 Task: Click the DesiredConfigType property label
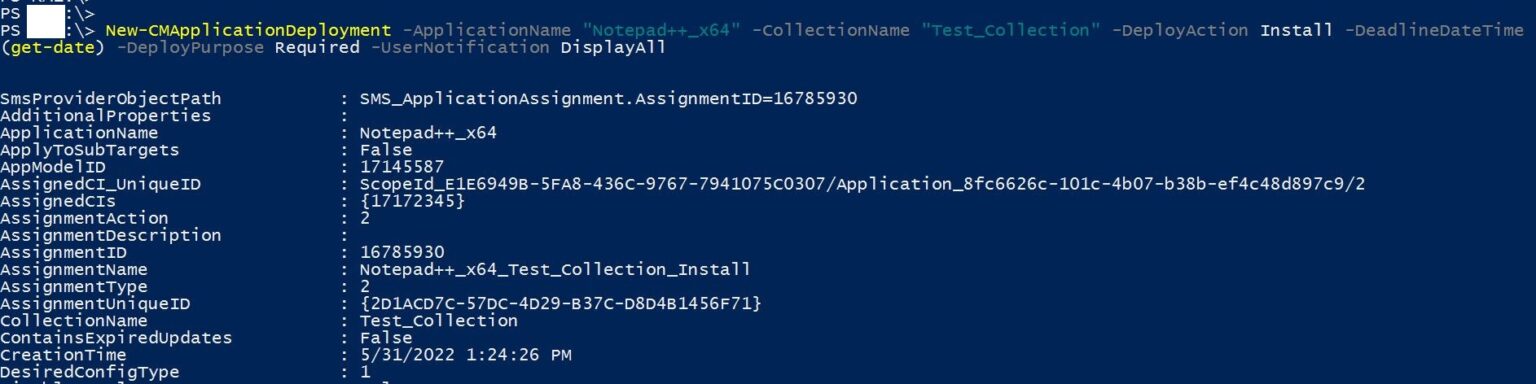[x=90, y=371]
